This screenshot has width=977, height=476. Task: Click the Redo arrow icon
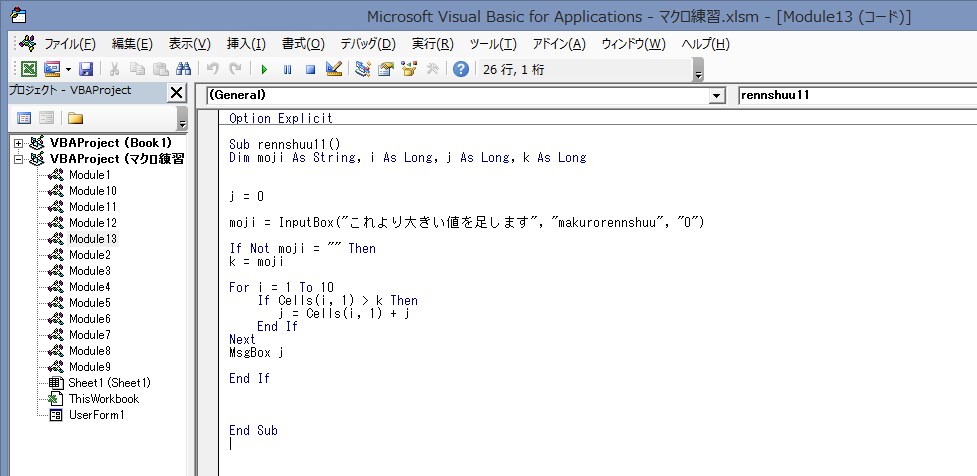click(236, 69)
